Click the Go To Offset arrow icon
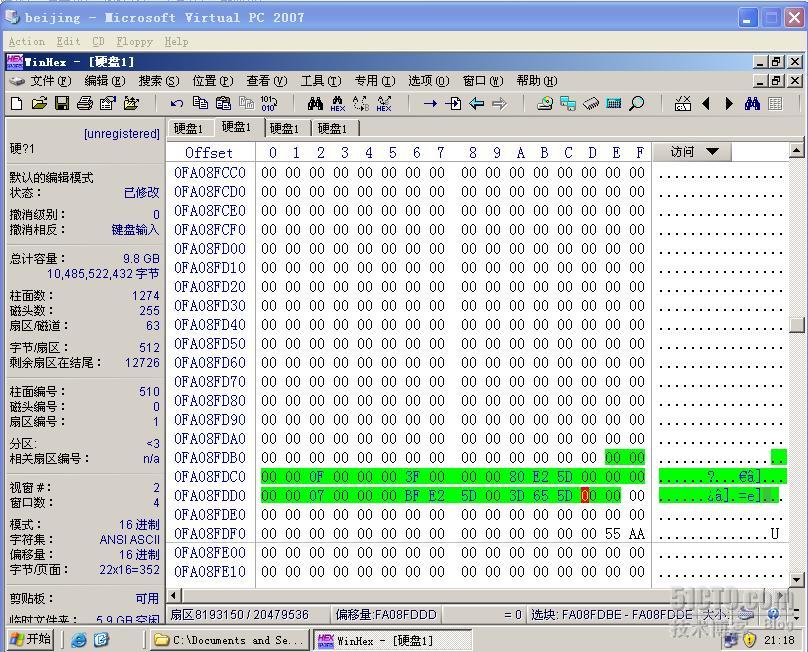 click(x=430, y=104)
